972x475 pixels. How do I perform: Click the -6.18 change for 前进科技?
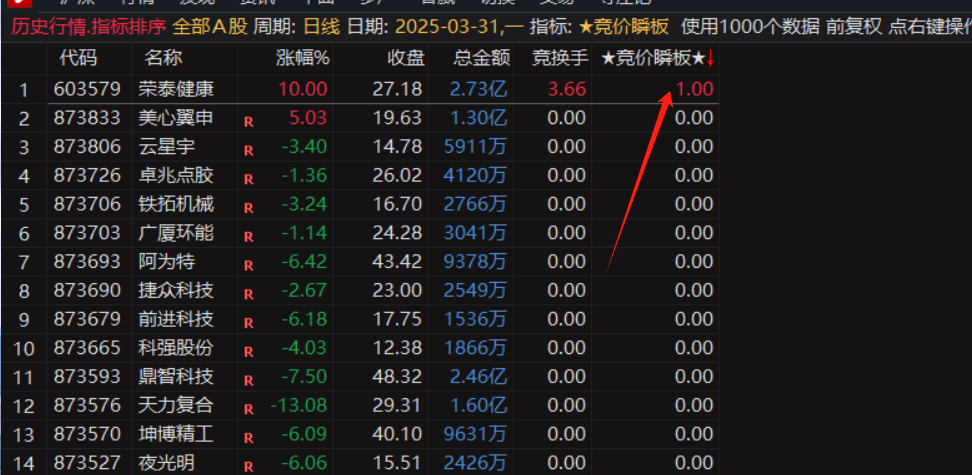pyautogui.click(x=304, y=319)
